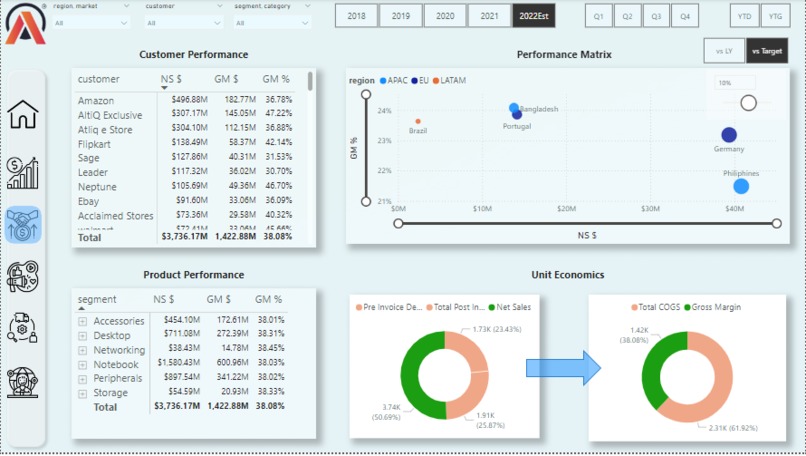Click the APAC legend color marker
806x456 pixels.
(383, 81)
